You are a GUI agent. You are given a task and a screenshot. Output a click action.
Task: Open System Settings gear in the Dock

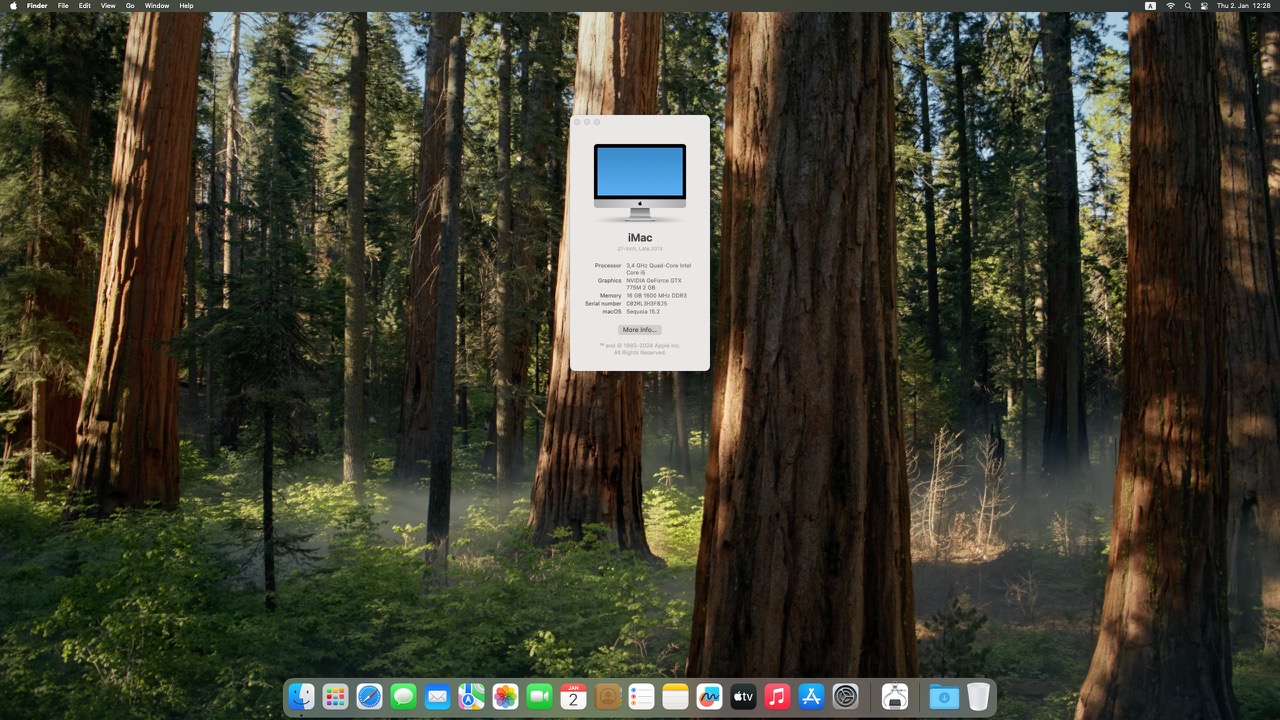[x=846, y=697]
